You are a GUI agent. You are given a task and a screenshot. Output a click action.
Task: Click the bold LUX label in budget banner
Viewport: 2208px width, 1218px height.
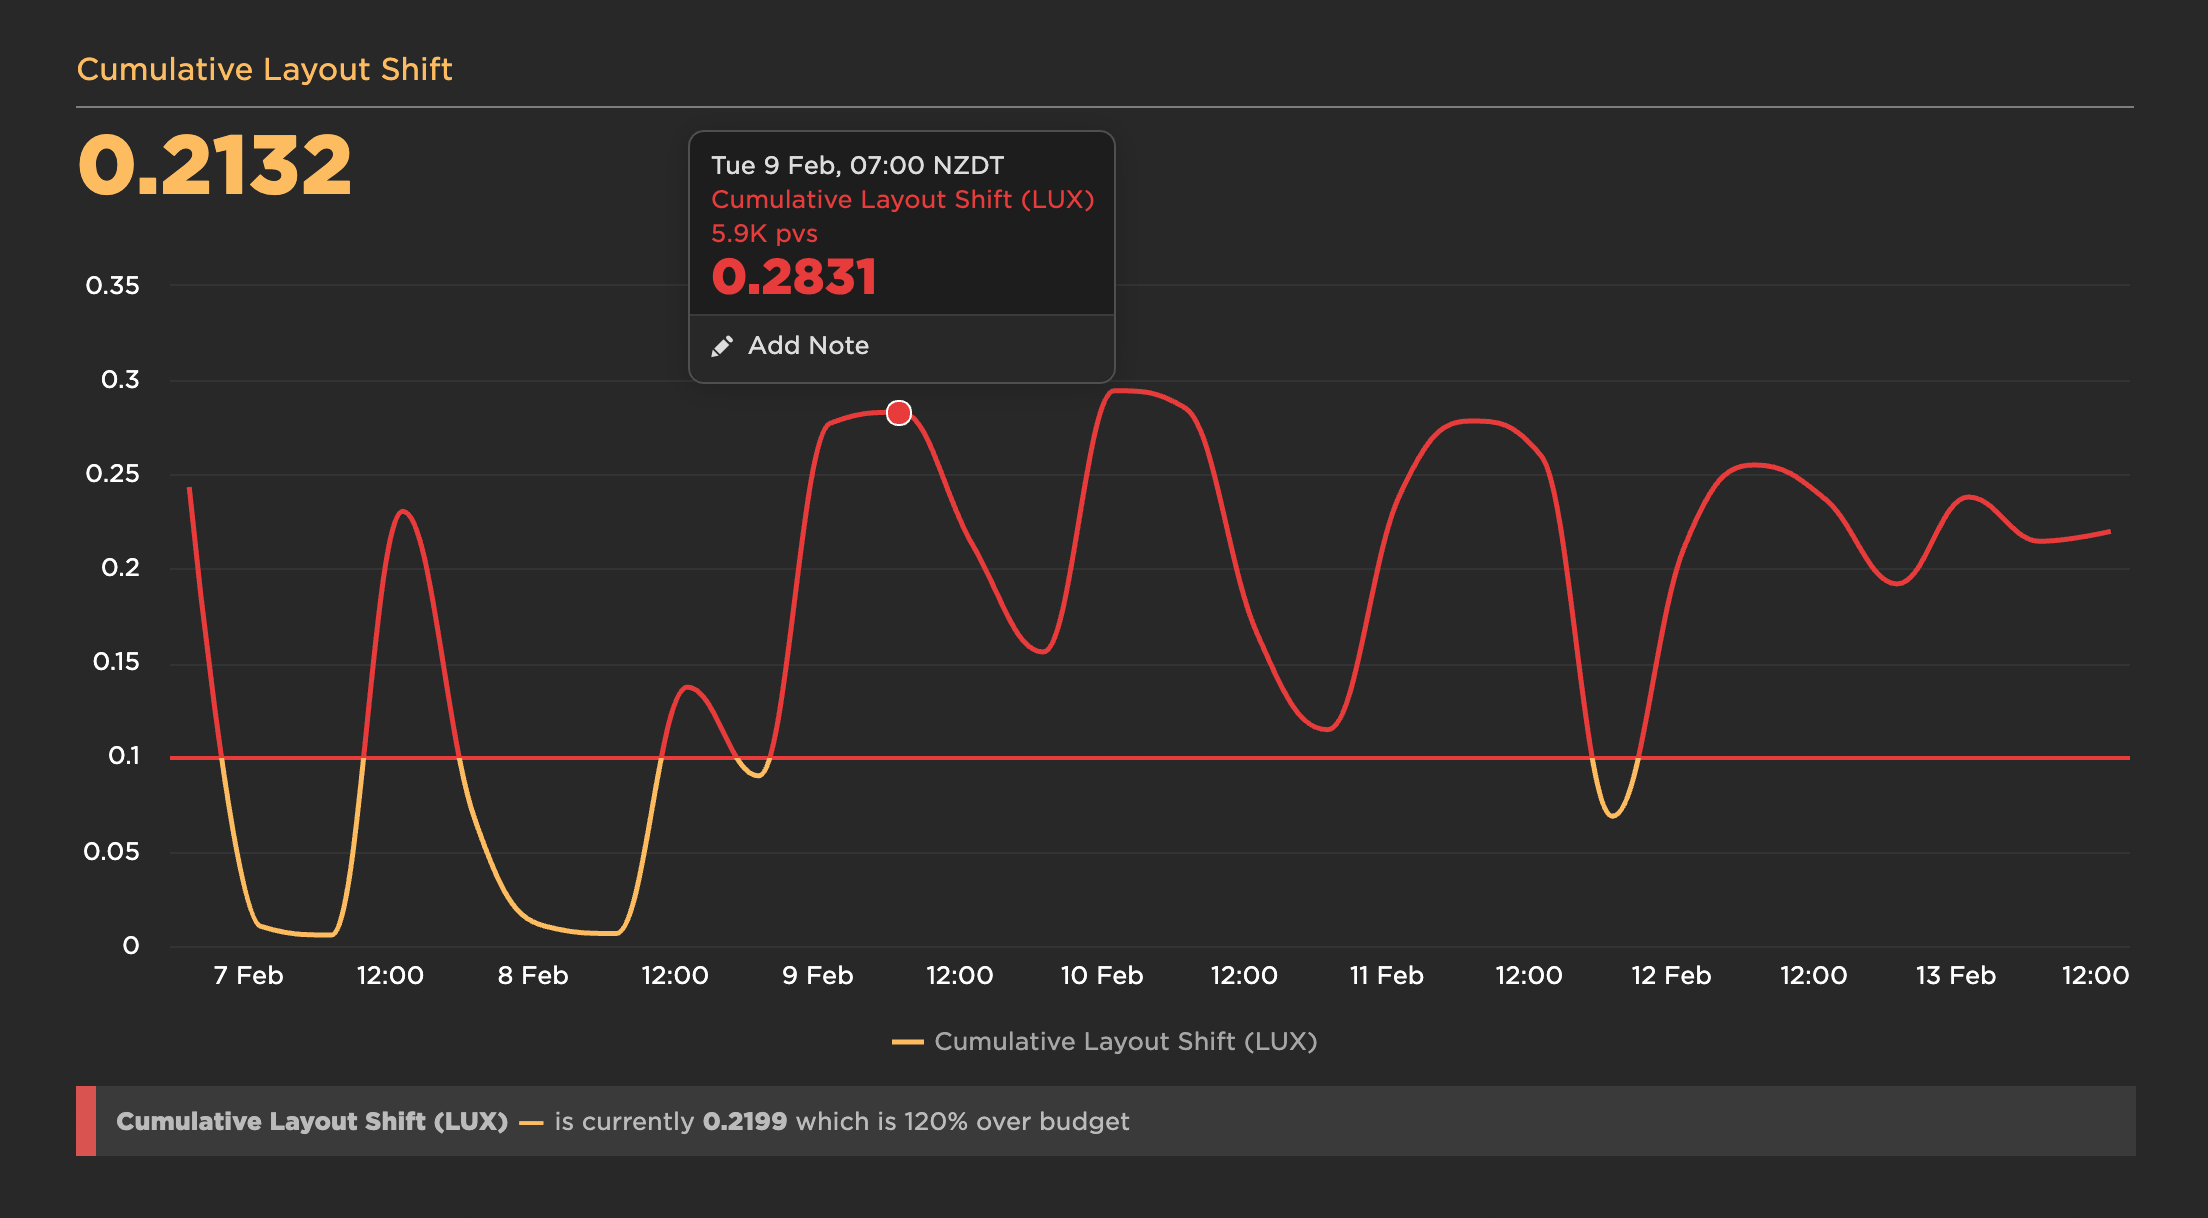(x=311, y=1122)
